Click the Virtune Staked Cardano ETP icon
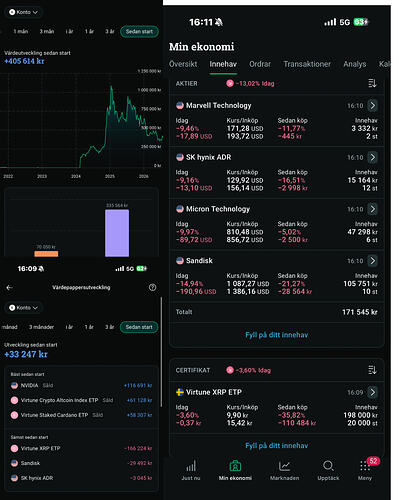 click(14, 415)
